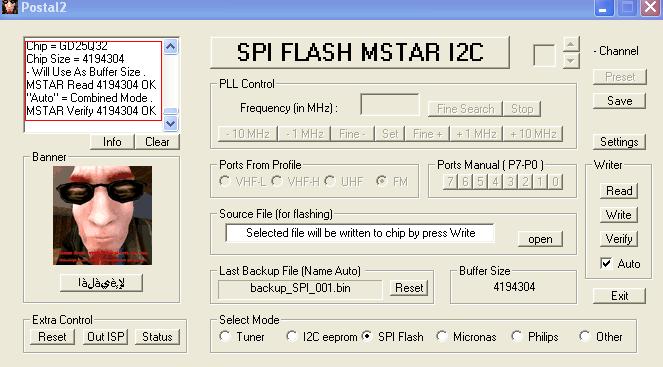Select the UHF radio button
663x367 pixels.
click(x=330, y=182)
